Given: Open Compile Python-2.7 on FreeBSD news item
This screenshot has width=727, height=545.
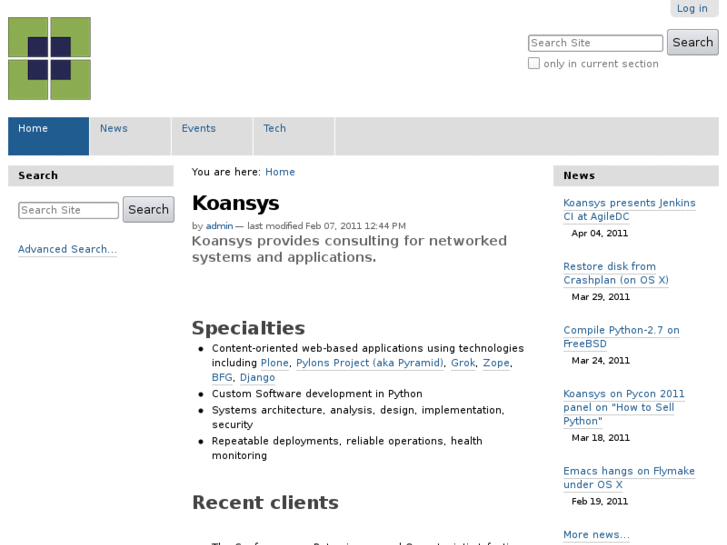Looking at the screenshot, I should (621, 337).
